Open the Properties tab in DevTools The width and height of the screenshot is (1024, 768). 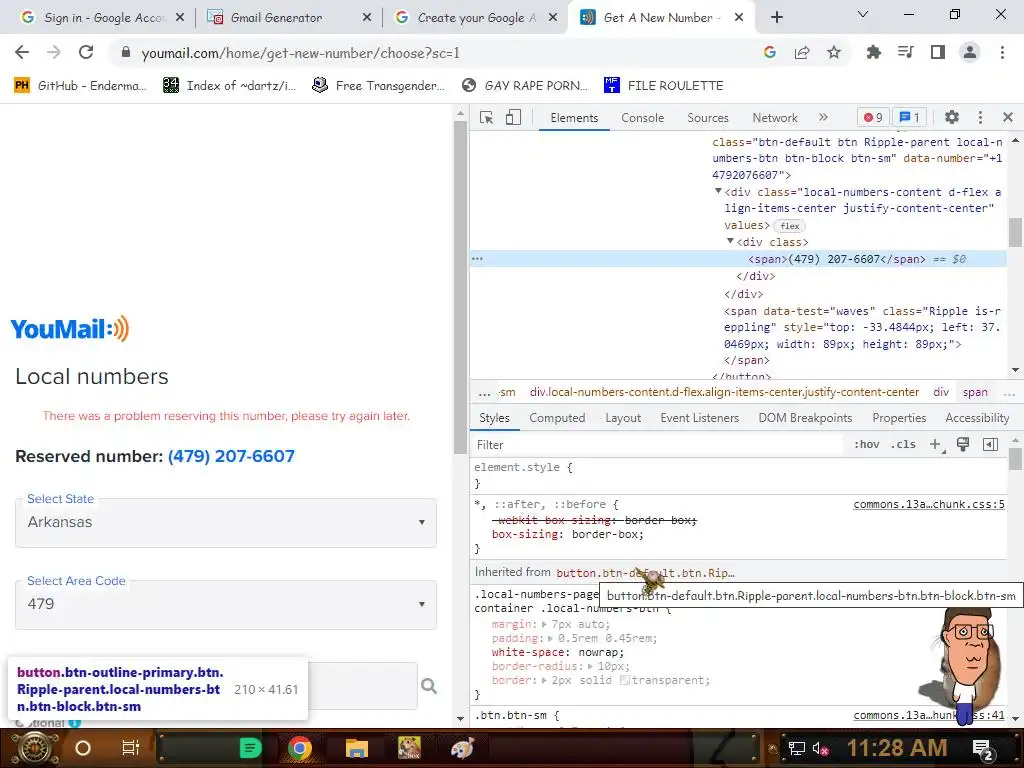click(899, 418)
